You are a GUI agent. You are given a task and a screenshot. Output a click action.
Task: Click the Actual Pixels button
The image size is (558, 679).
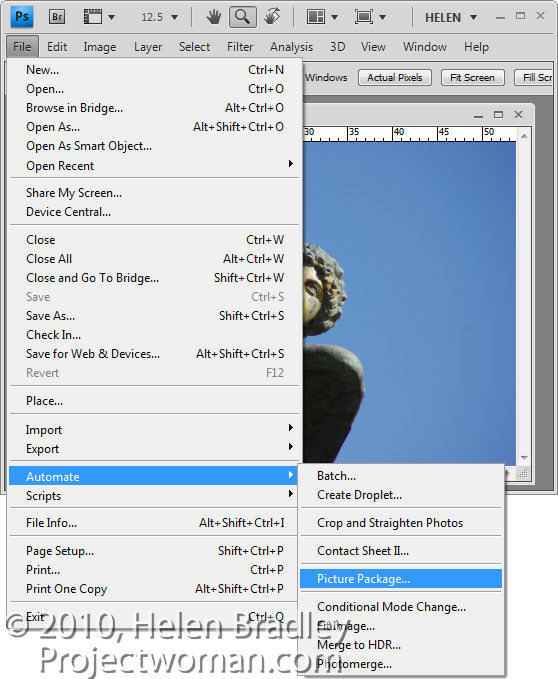(395, 78)
